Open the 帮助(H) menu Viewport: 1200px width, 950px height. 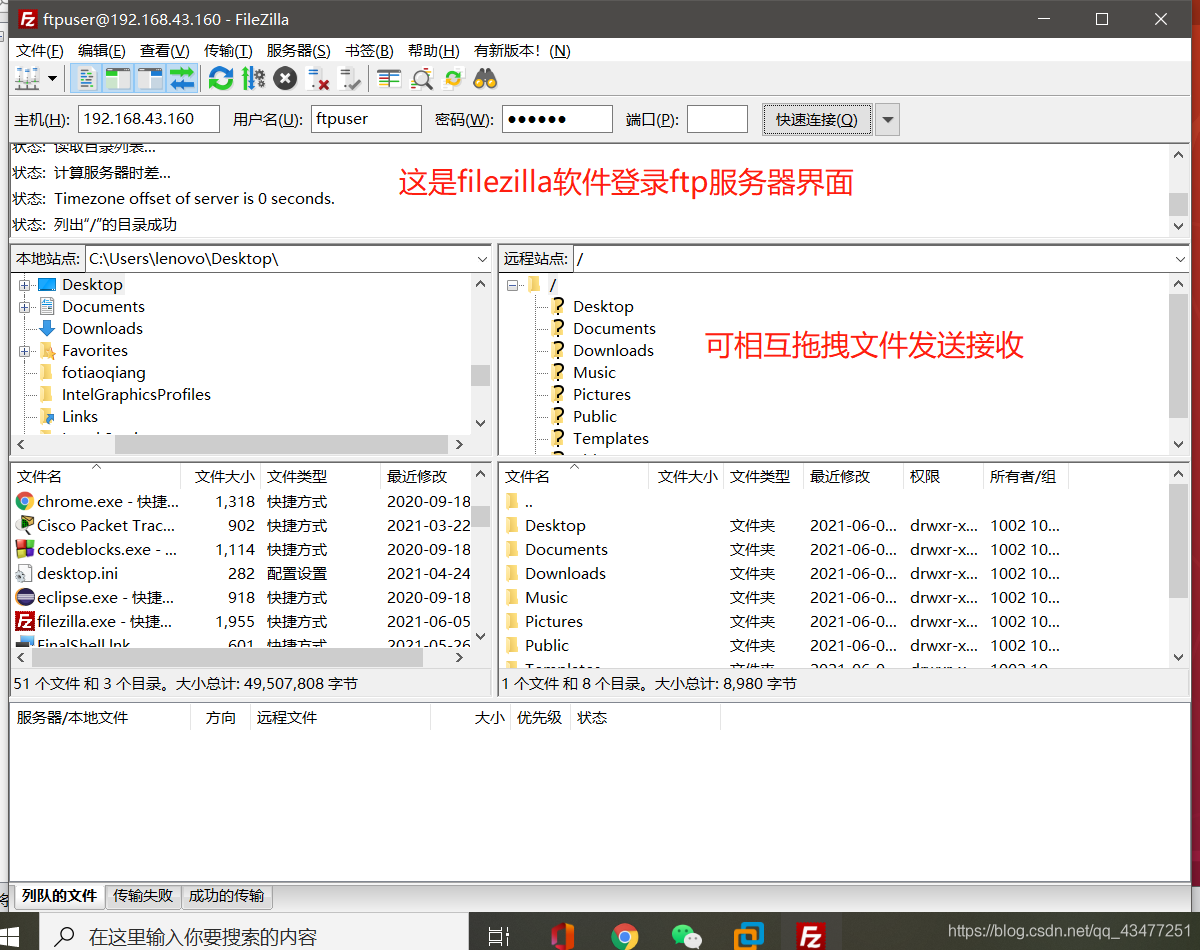(433, 50)
